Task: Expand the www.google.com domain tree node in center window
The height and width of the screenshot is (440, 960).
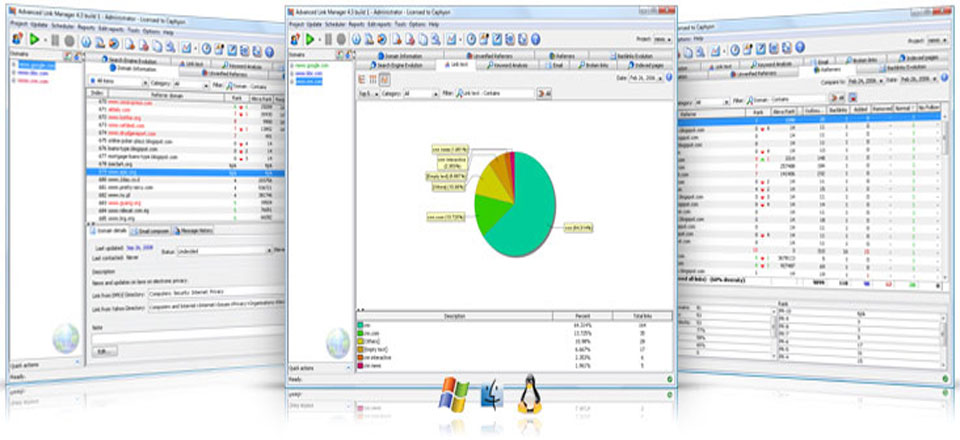Action: 290,64
